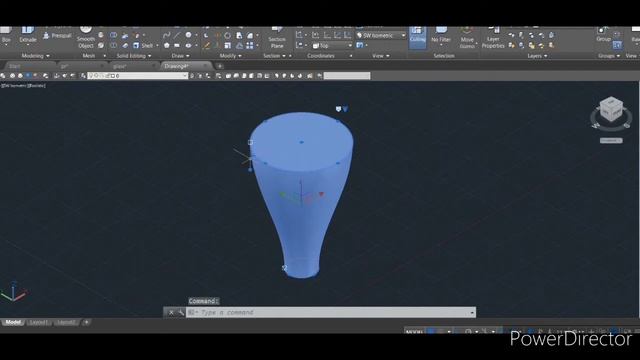
Task: Click the MODEL status bar button
Action: point(414,331)
